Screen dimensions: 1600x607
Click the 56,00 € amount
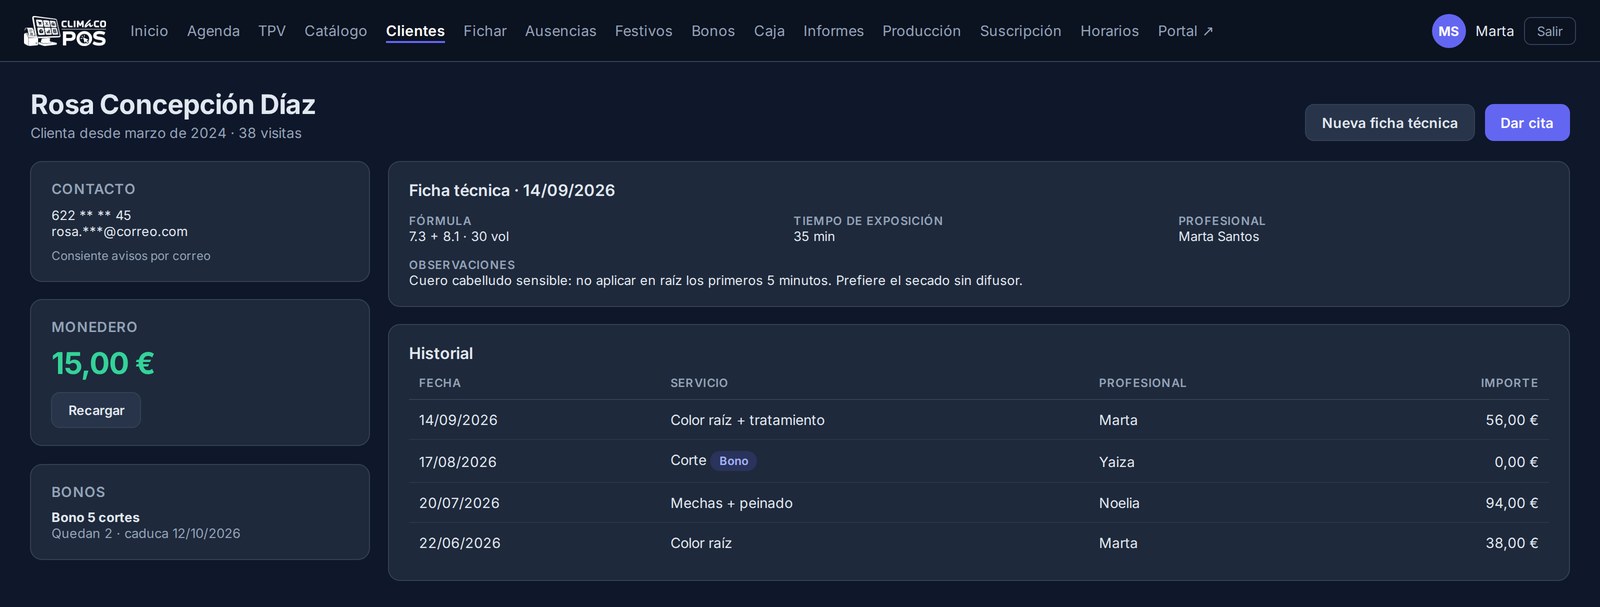(x=1512, y=420)
